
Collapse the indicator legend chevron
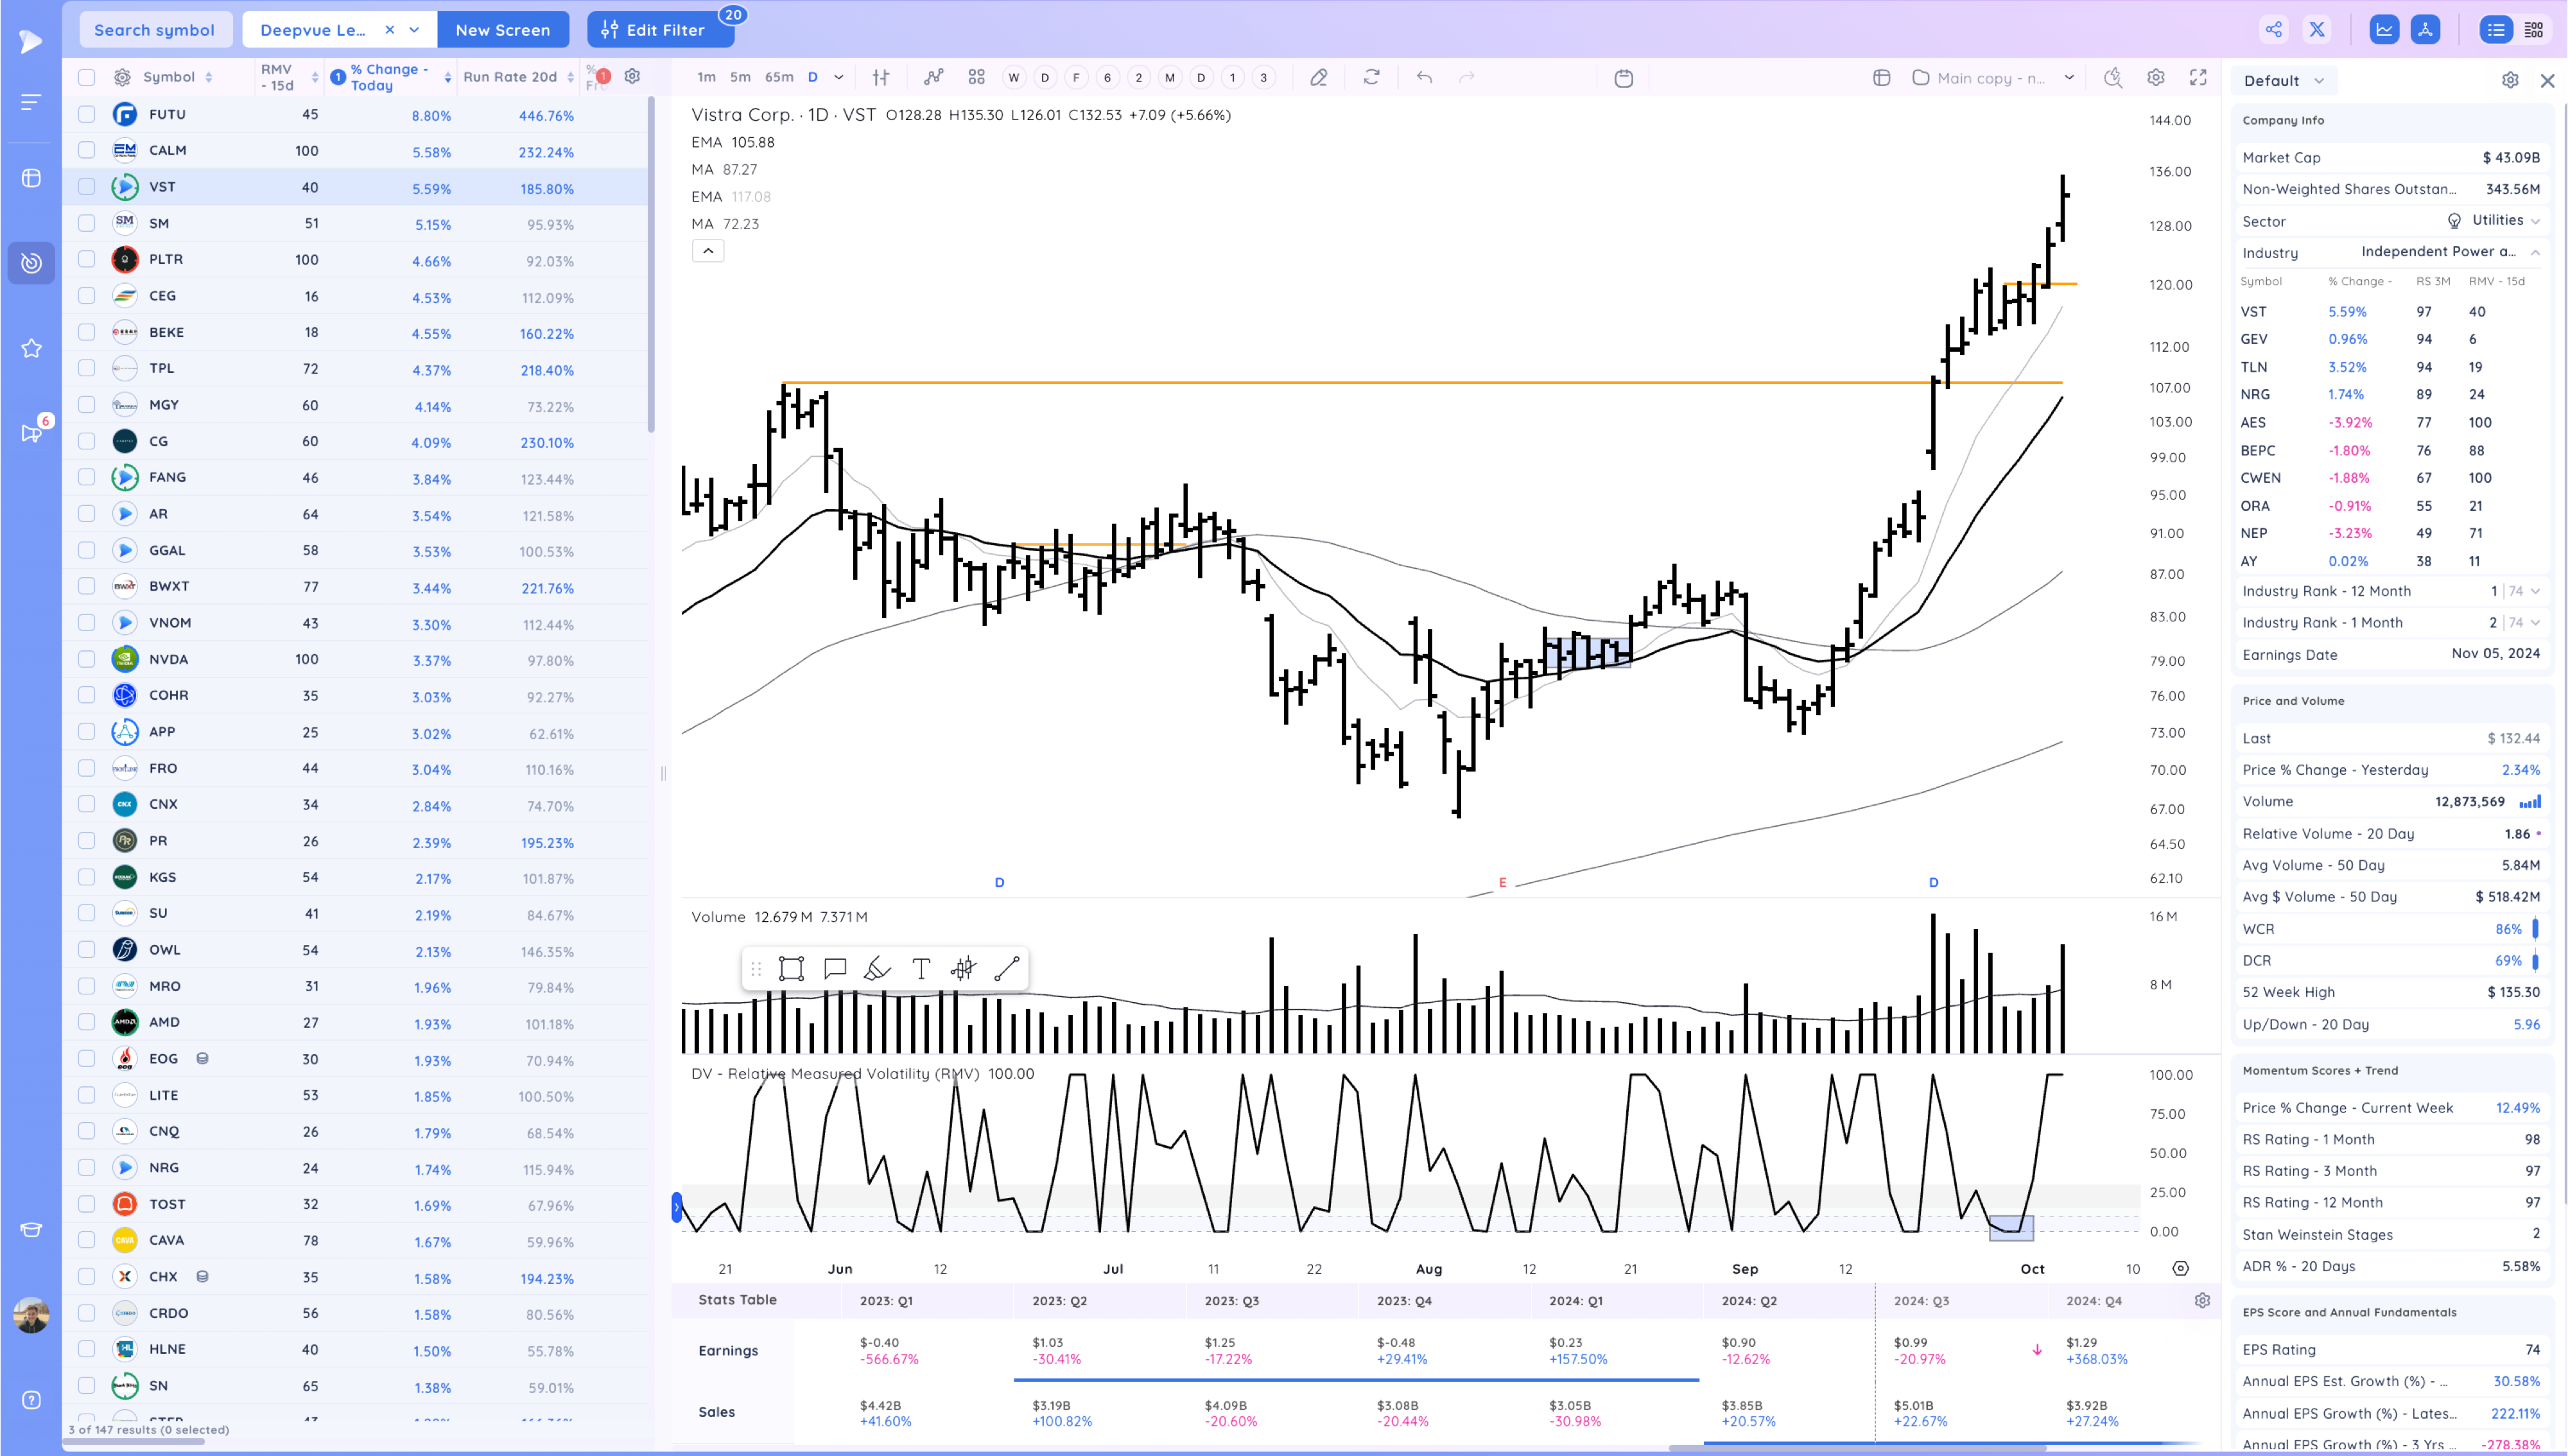point(708,251)
